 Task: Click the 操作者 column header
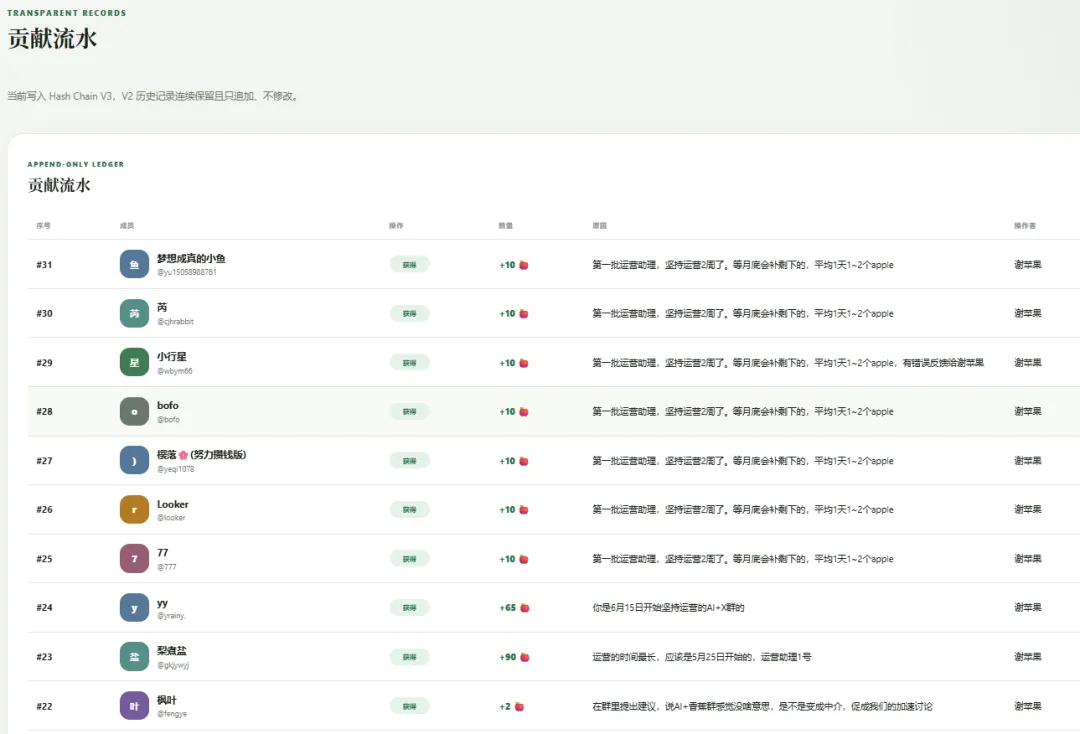coord(1025,226)
